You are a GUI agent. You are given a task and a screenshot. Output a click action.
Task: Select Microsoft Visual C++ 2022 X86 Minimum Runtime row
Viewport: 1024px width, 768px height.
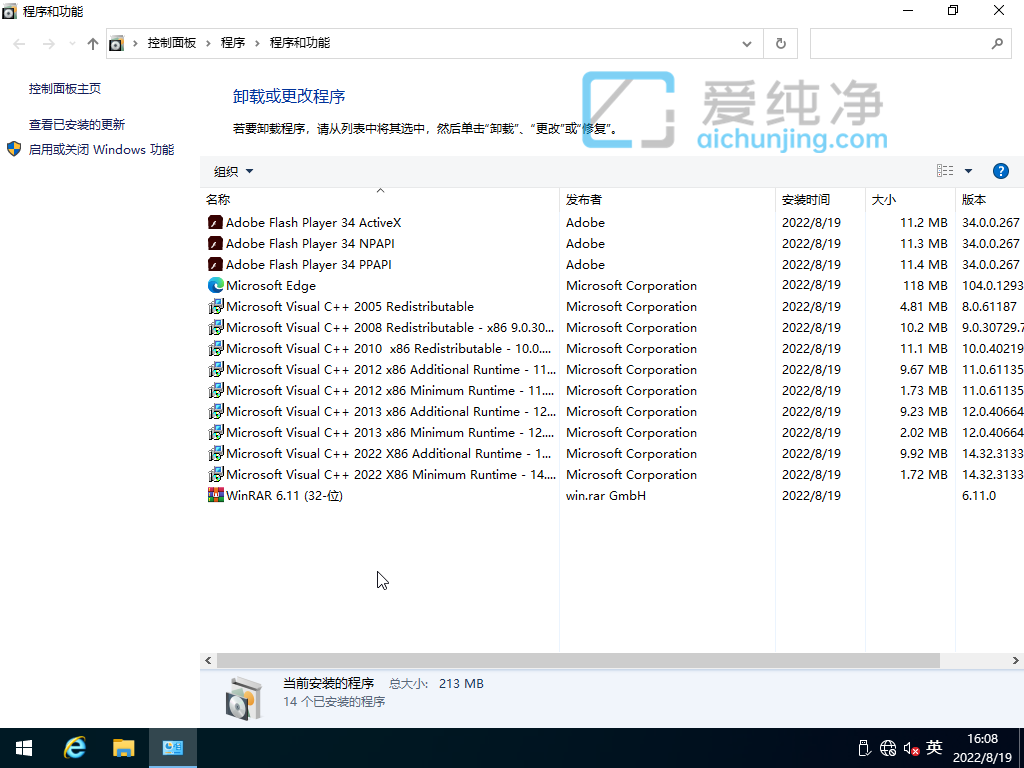pos(612,475)
